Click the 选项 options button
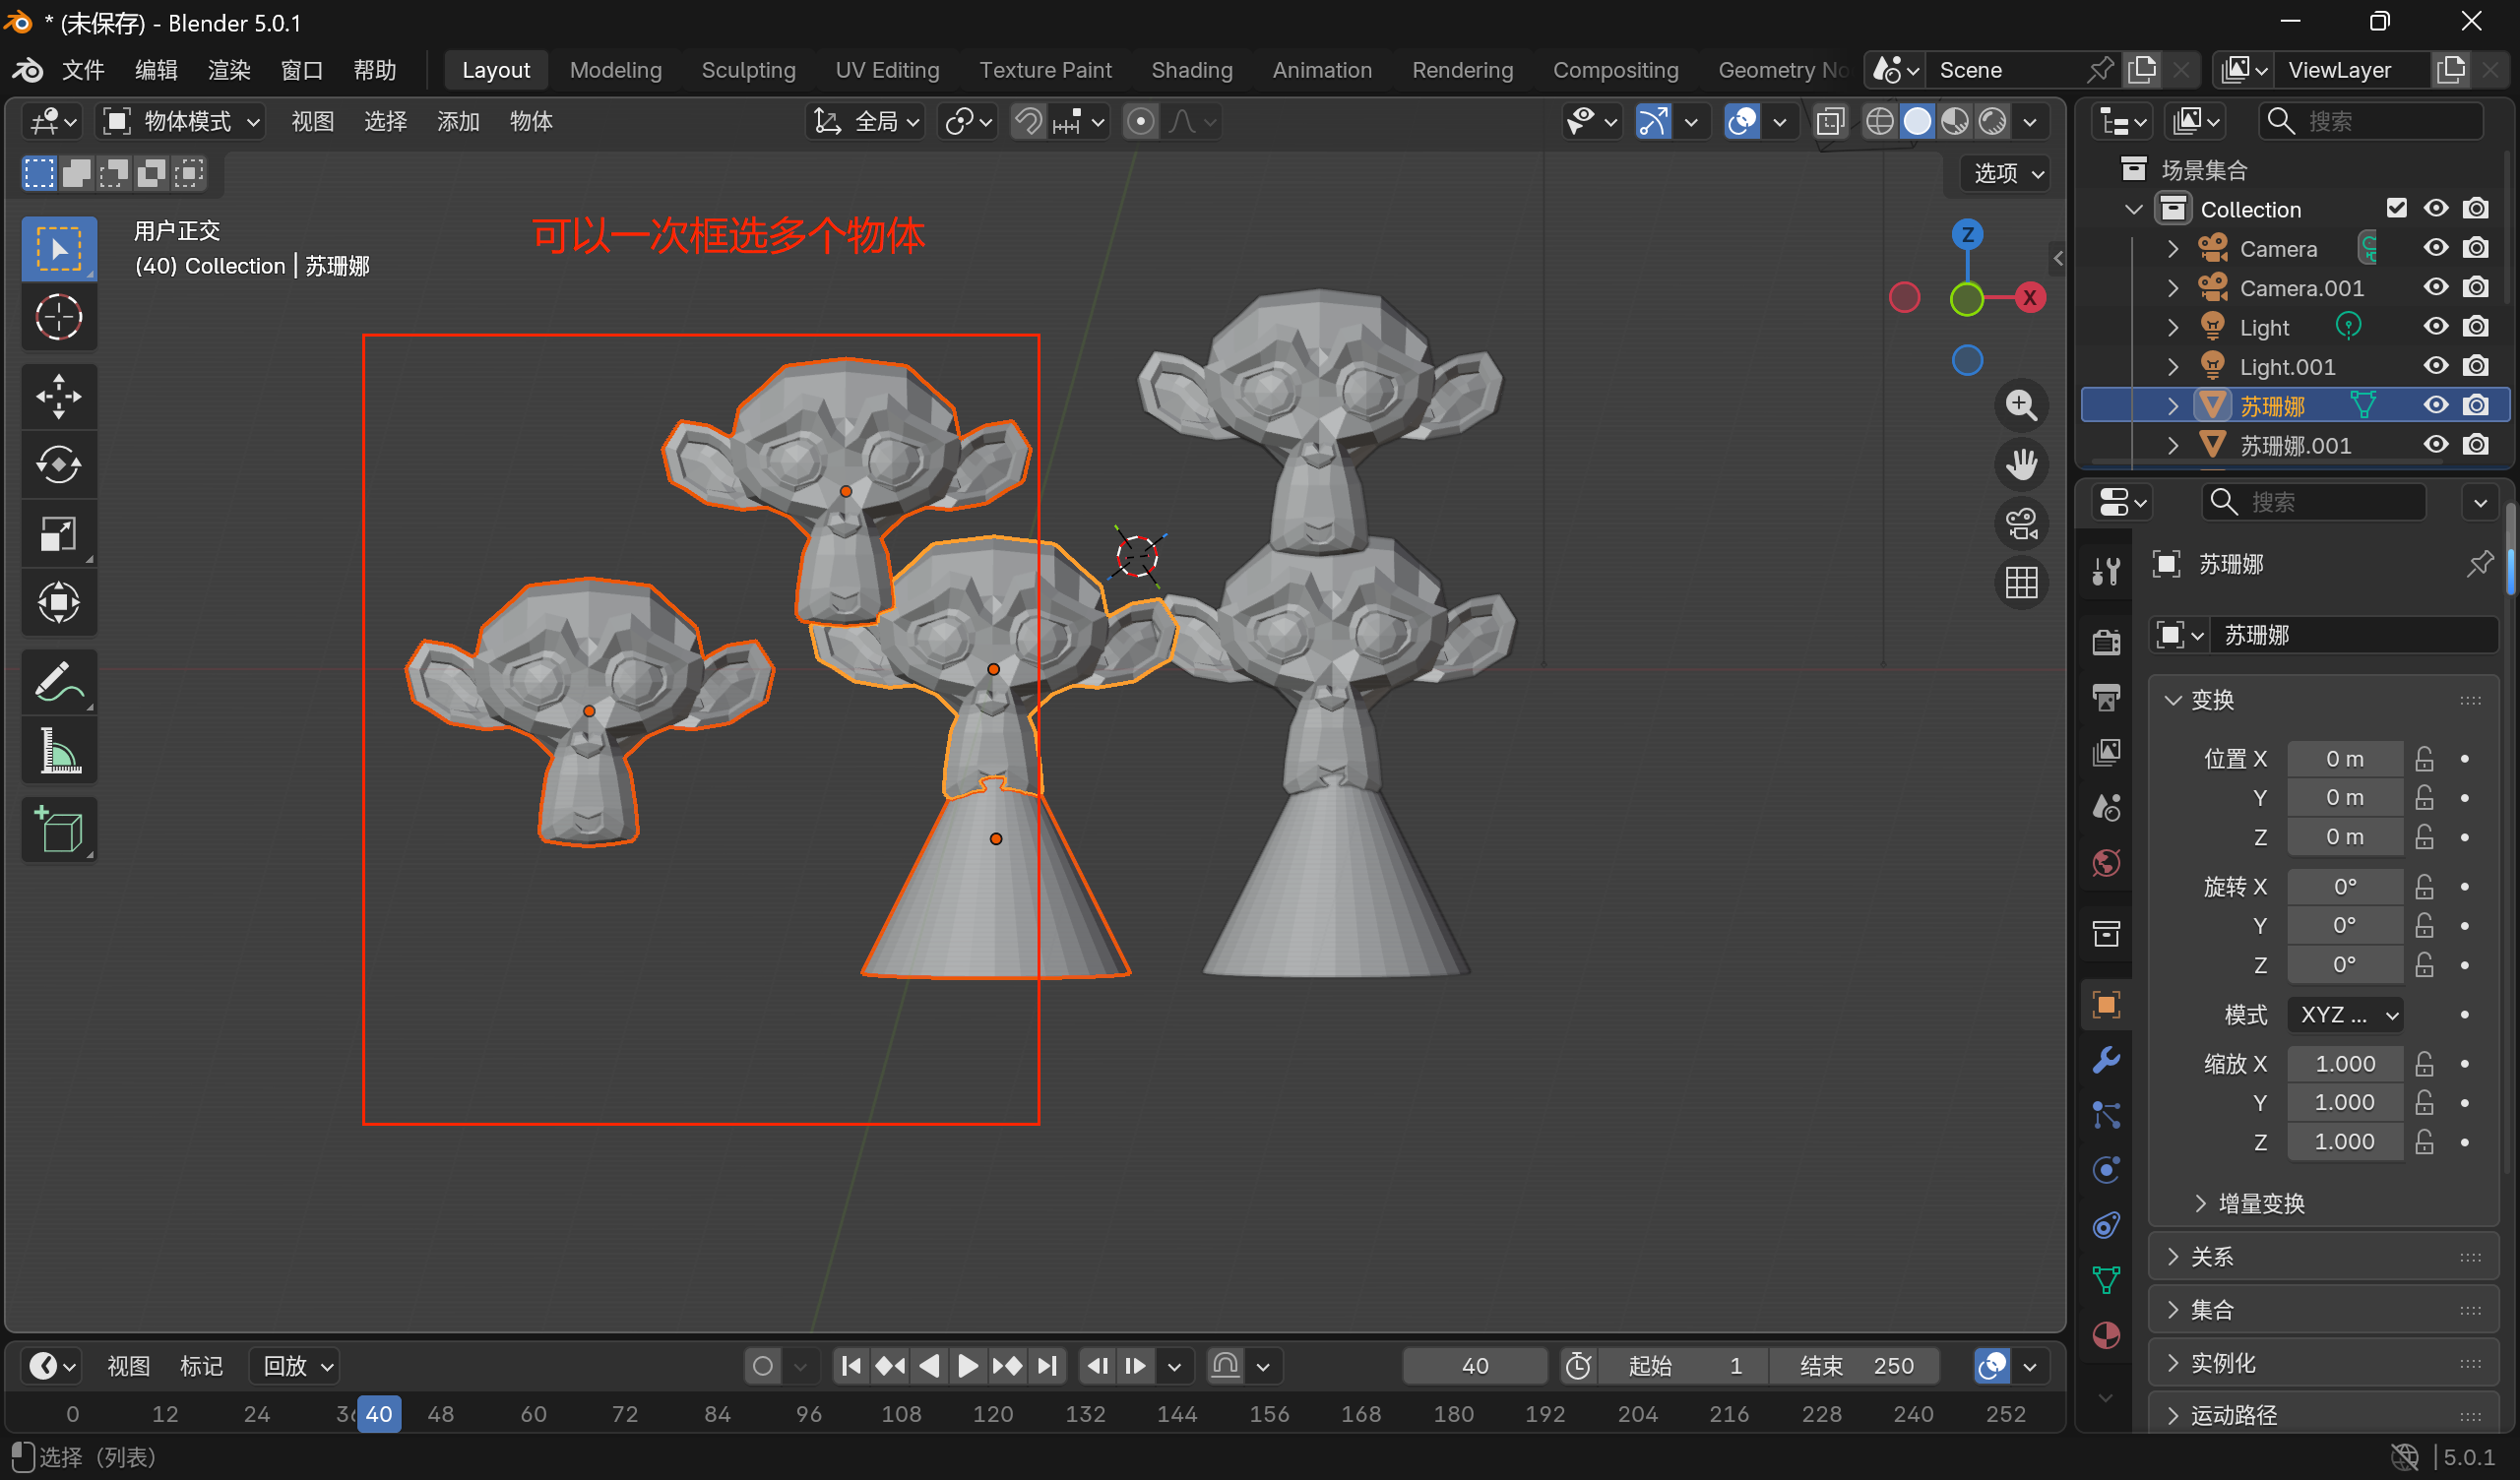This screenshot has height=1480, width=2520. click(2008, 173)
